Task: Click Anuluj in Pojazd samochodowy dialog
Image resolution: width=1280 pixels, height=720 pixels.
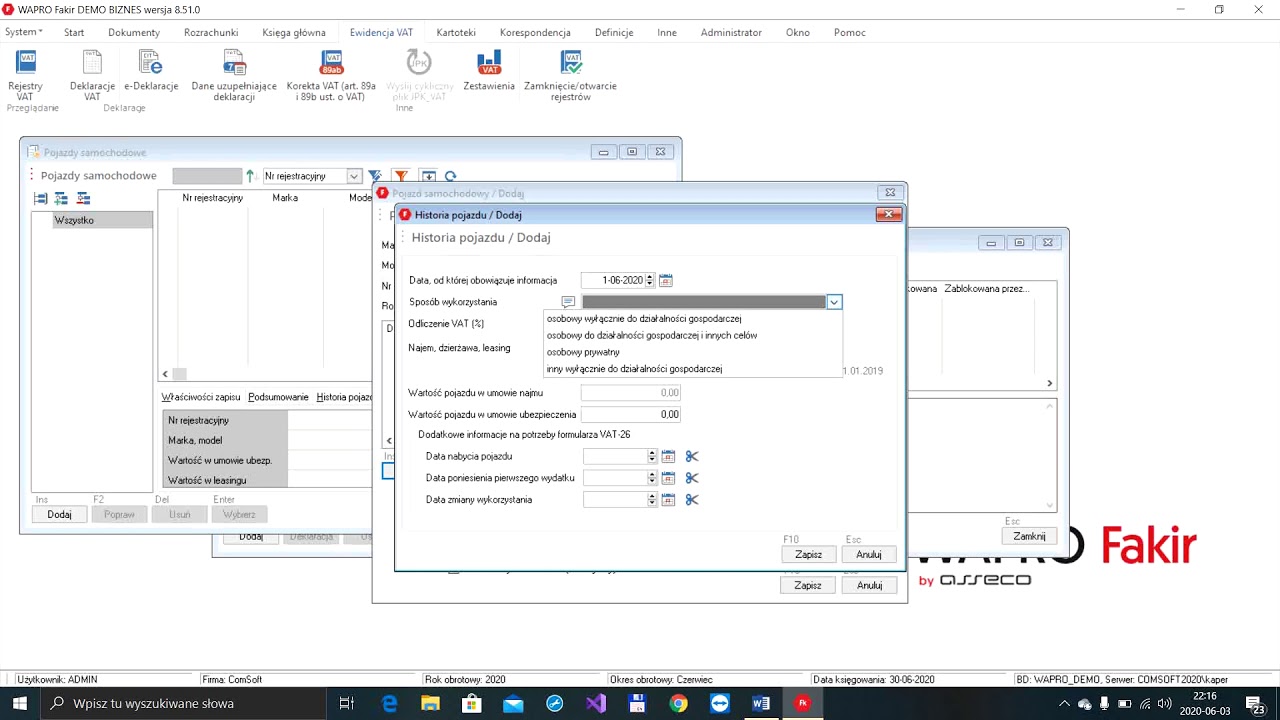Action: tap(869, 585)
